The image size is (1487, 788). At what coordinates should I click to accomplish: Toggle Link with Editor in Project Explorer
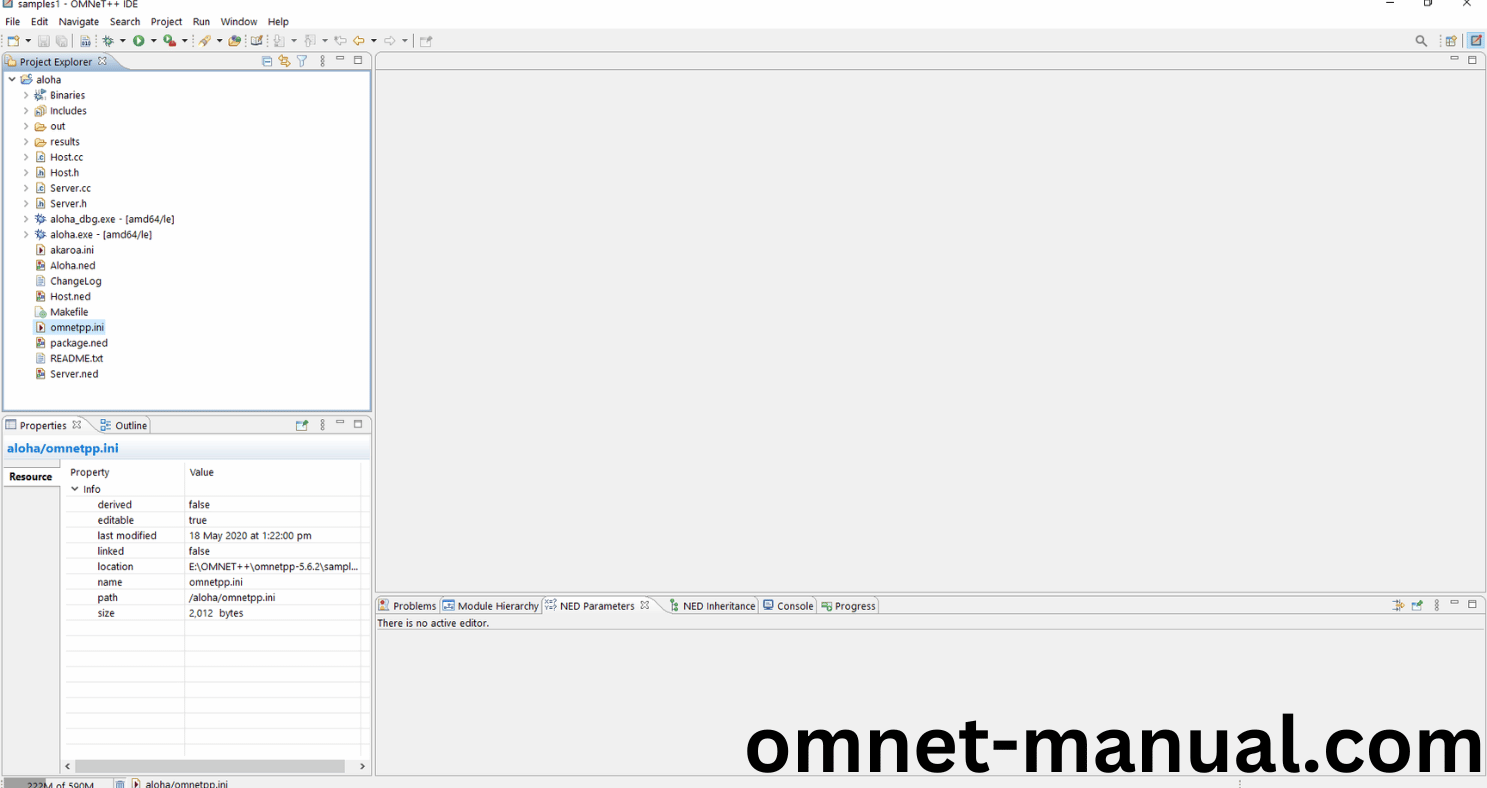click(x=284, y=61)
